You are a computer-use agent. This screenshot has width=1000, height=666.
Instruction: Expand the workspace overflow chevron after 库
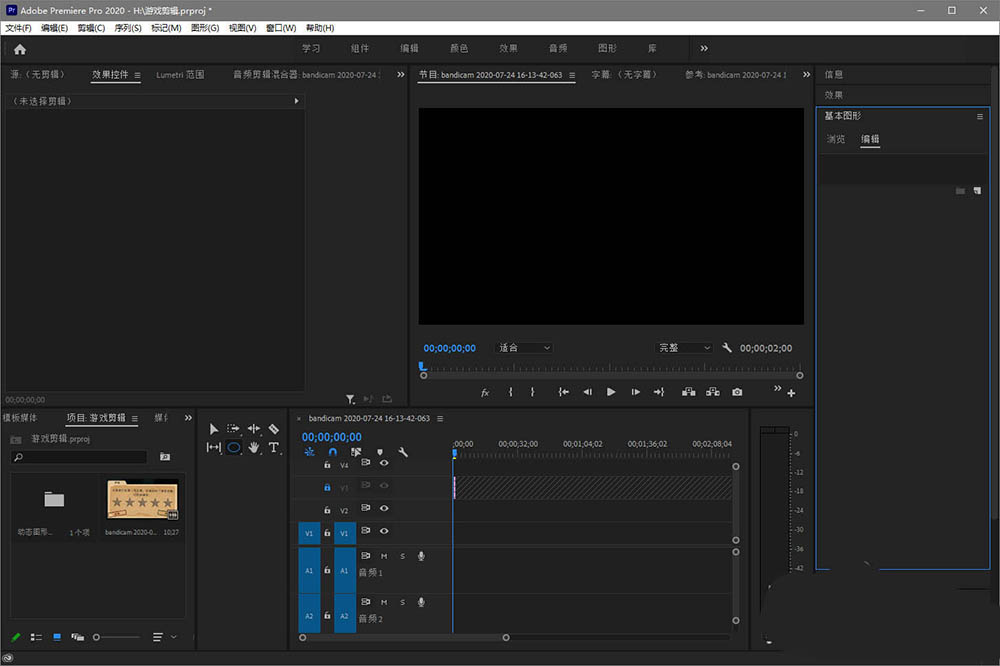coord(704,48)
